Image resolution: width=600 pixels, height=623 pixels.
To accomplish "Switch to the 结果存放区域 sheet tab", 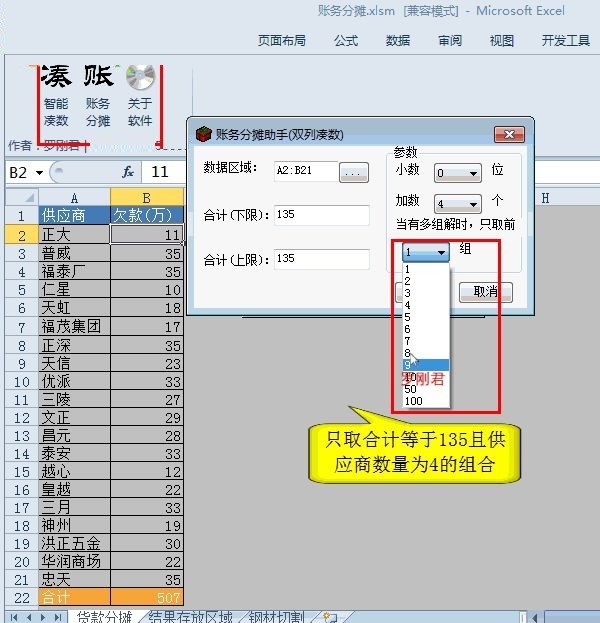I will coord(190,616).
